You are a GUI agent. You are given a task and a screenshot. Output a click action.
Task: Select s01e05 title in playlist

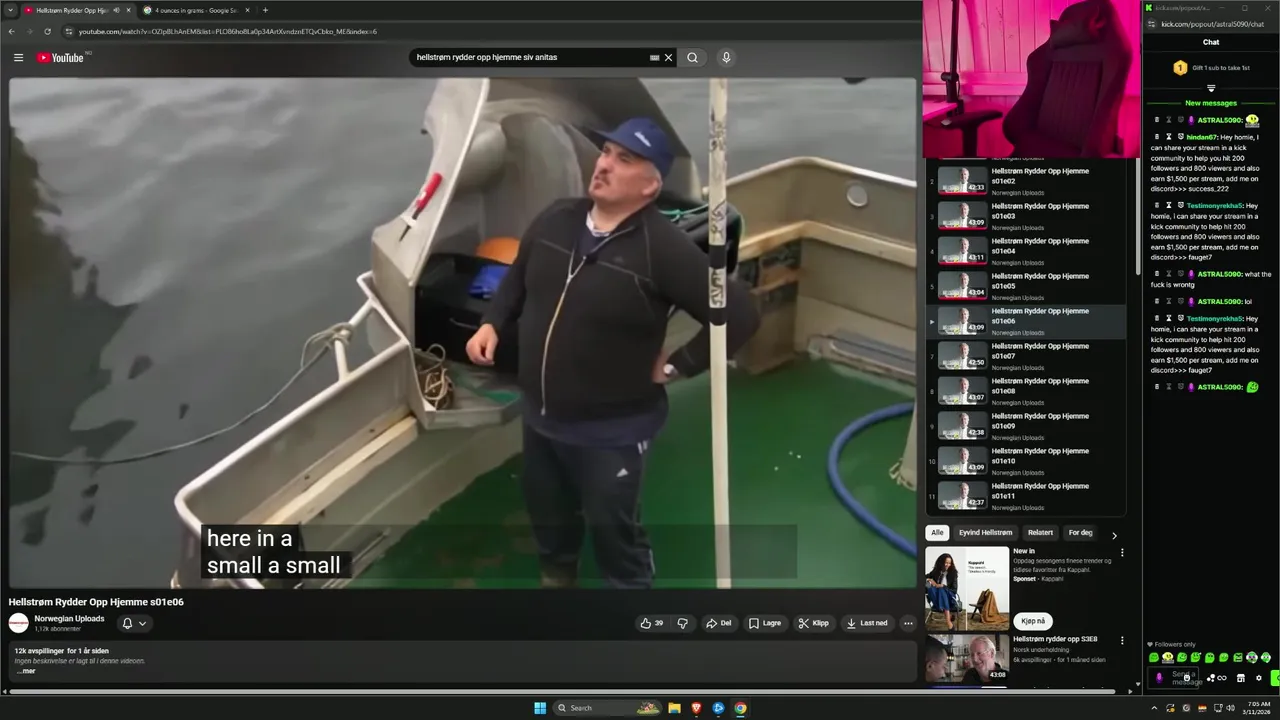[1040, 281]
